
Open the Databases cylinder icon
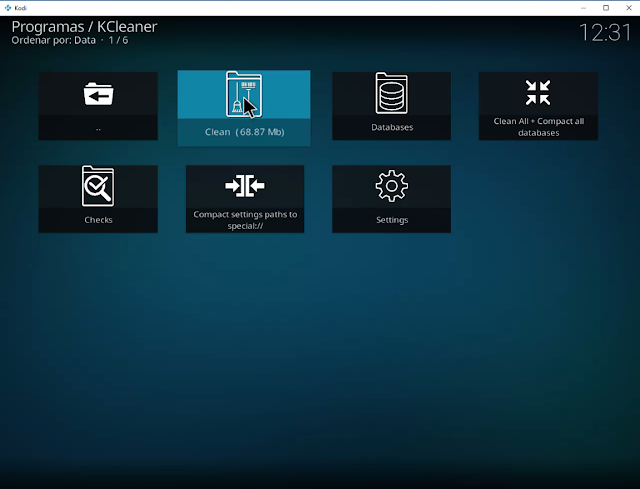pyautogui.click(x=391, y=93)
